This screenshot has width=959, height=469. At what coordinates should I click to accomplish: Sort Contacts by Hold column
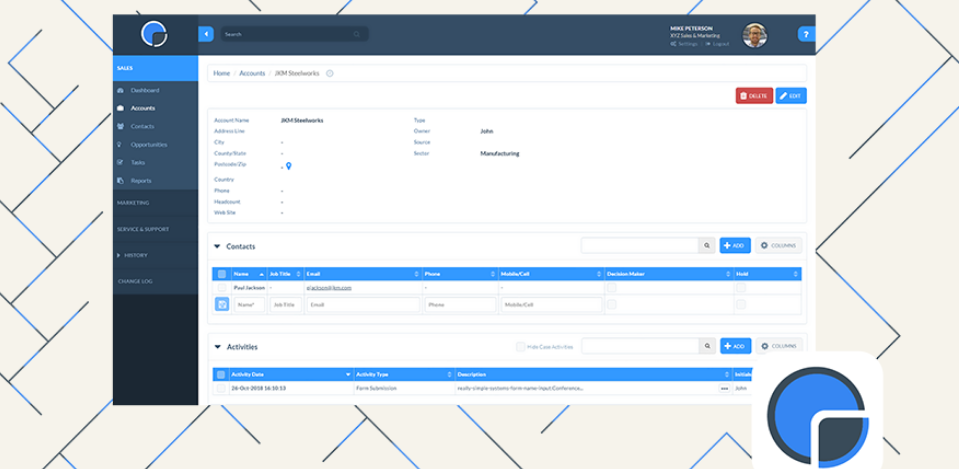[x=768, y=275]
